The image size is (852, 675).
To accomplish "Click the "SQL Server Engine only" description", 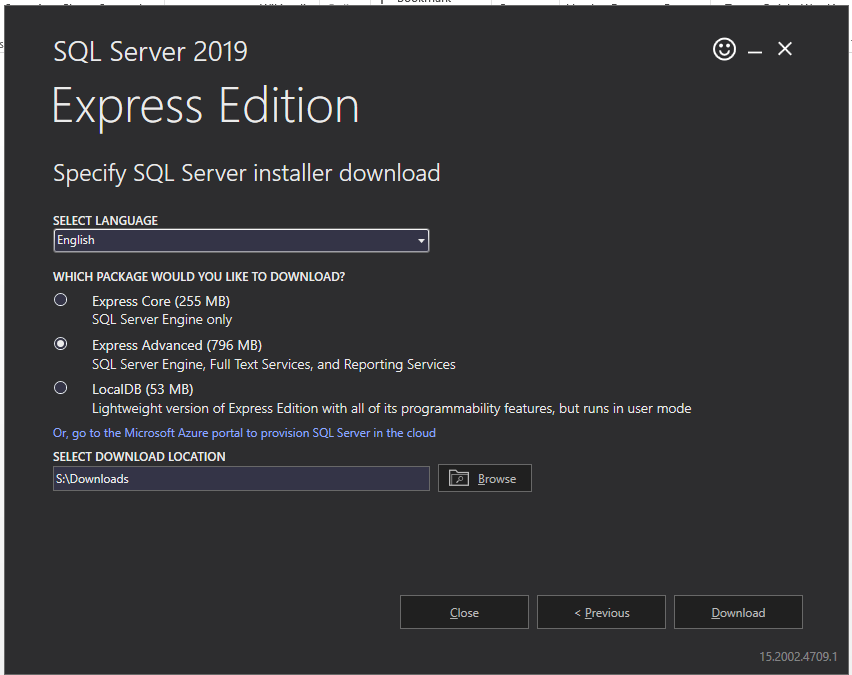I will [162, 320].
